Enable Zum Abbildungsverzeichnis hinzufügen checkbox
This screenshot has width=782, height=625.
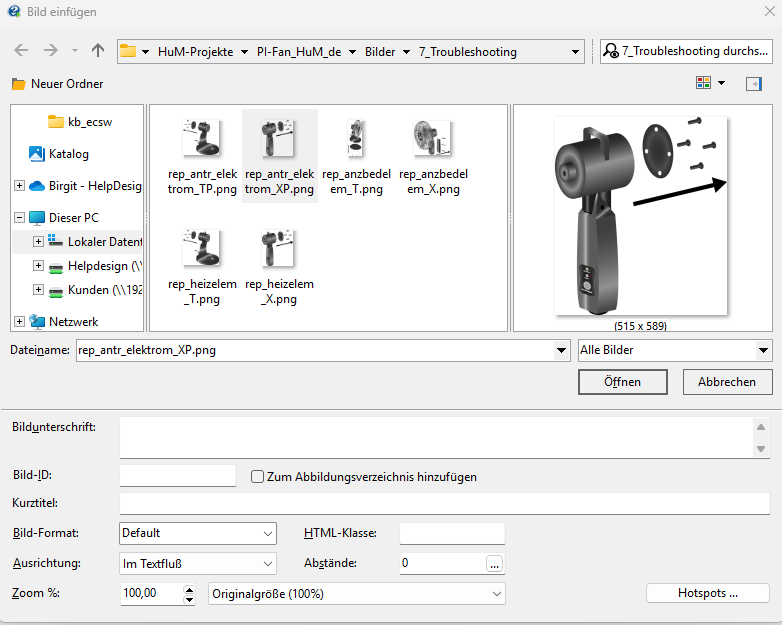(258, 477)
